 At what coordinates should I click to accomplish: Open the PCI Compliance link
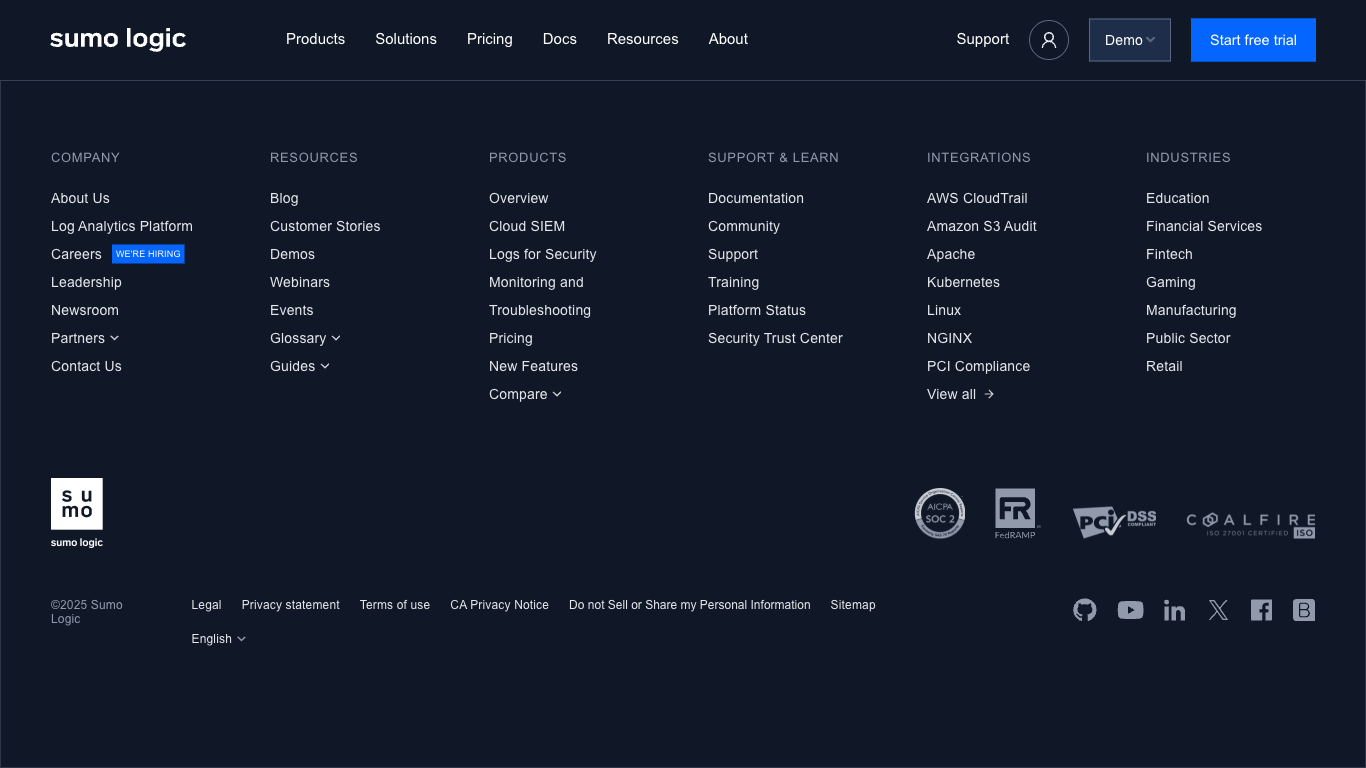pyautogui.click(x=978, y=366)
